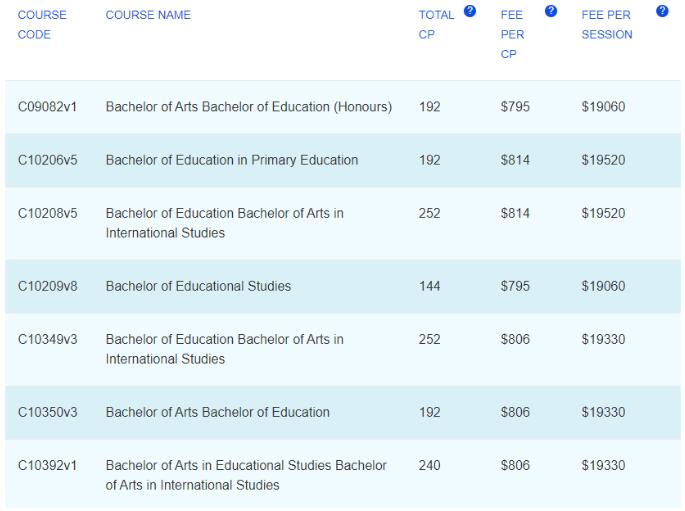
Task: Click the Fee Per Session header text
Action: coord(607,24)
